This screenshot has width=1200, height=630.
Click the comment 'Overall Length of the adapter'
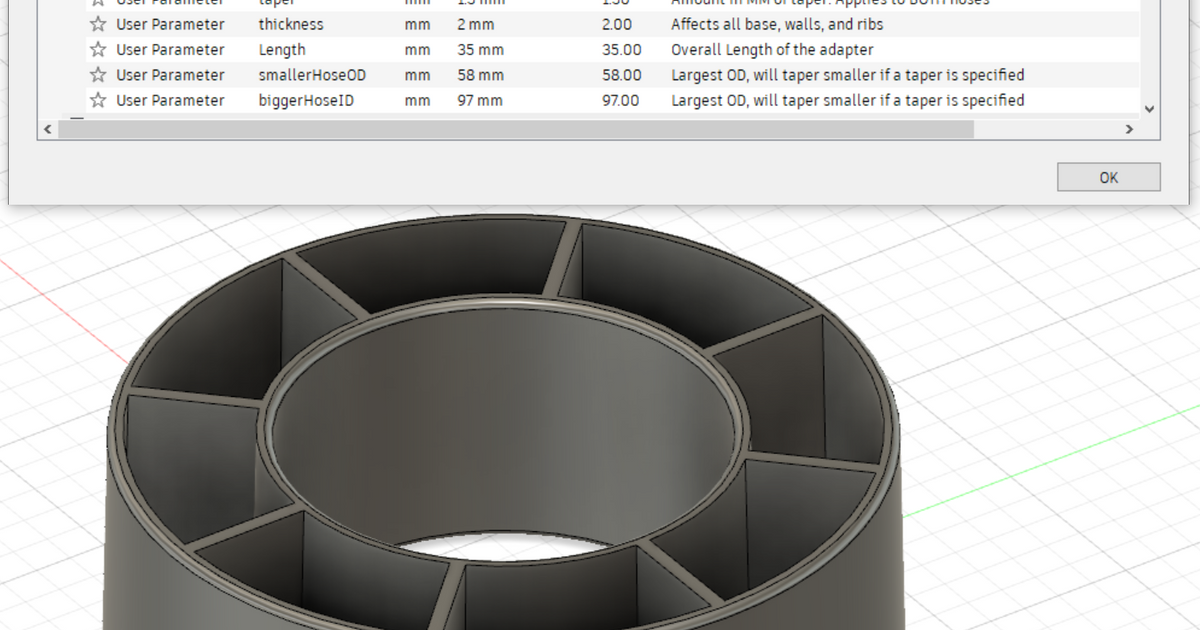772,49
